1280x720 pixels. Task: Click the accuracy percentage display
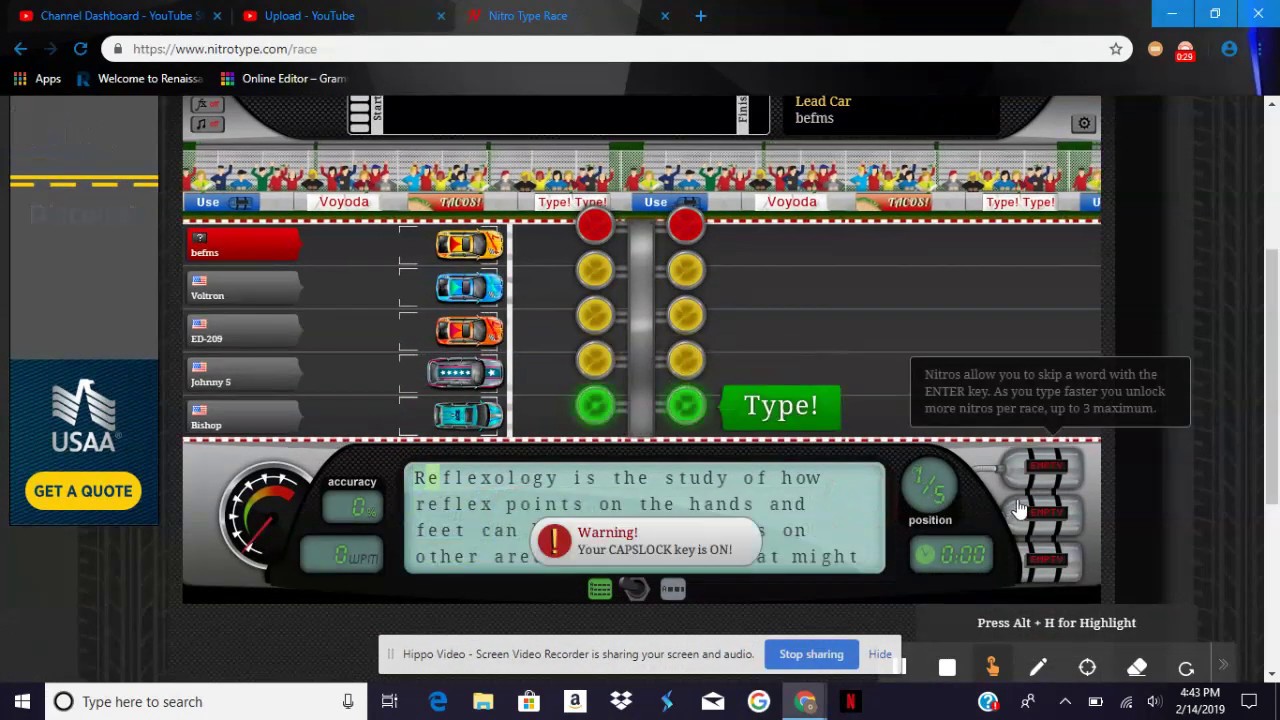point(352,508)
